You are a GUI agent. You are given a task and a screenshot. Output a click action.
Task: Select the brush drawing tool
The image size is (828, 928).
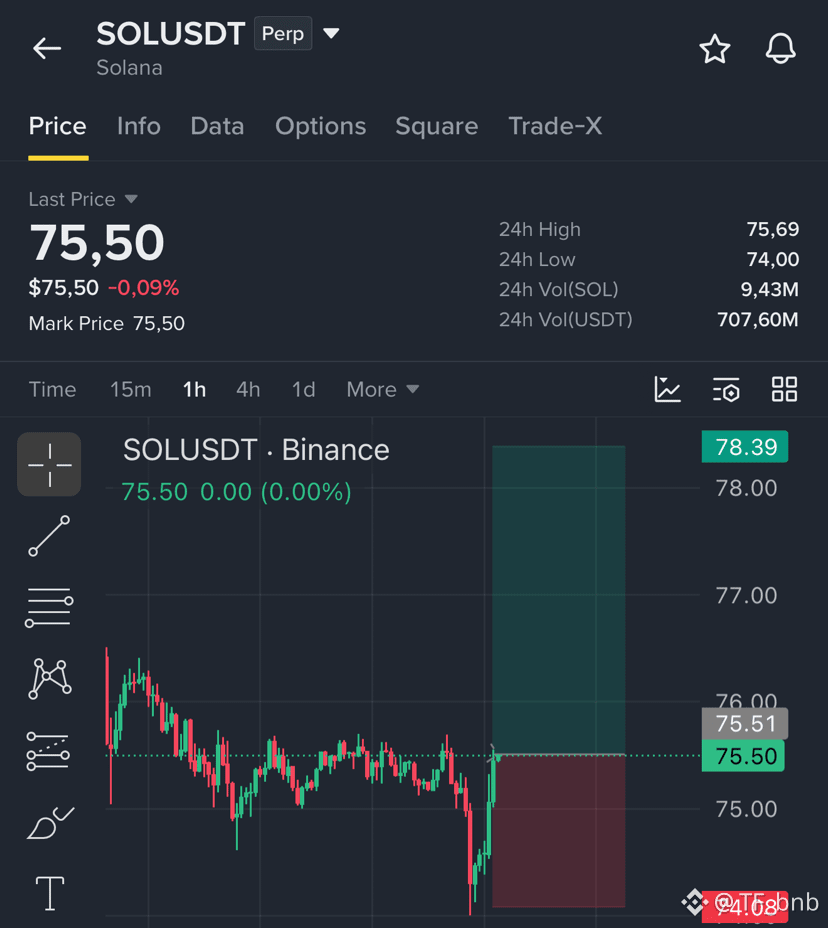(x=50, y=823)
